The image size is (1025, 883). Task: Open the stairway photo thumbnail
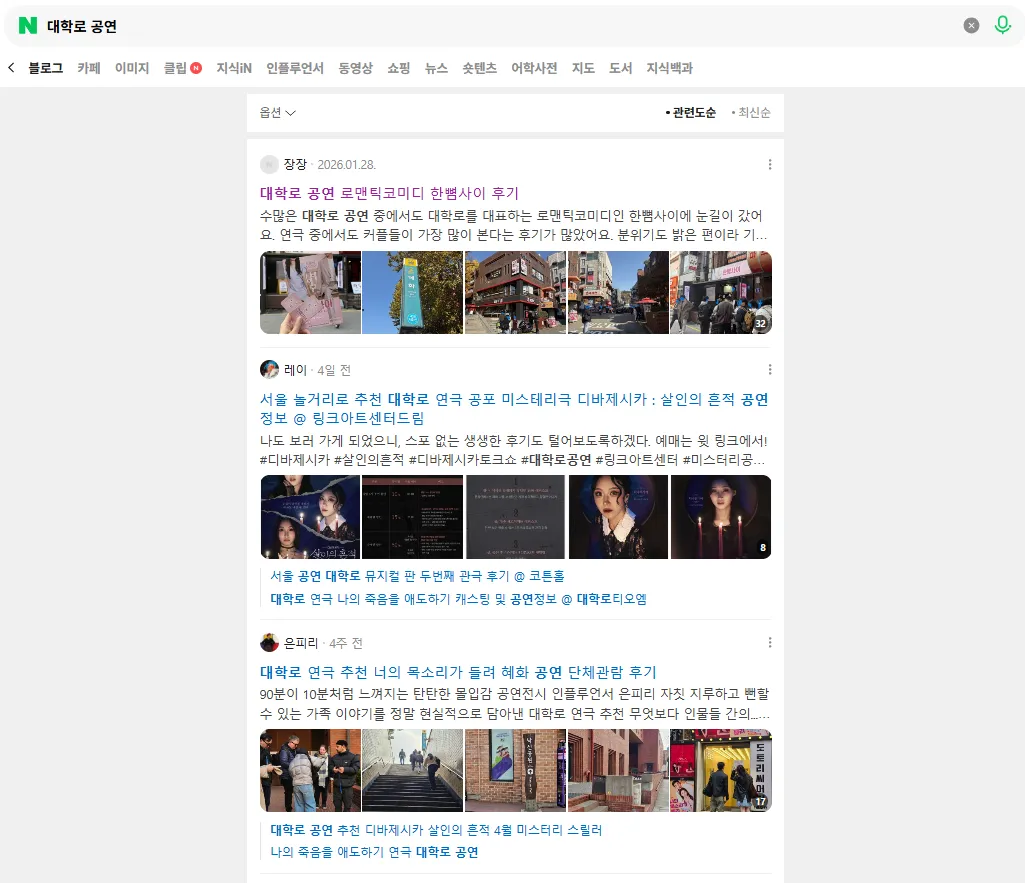(x=412, y=771)
